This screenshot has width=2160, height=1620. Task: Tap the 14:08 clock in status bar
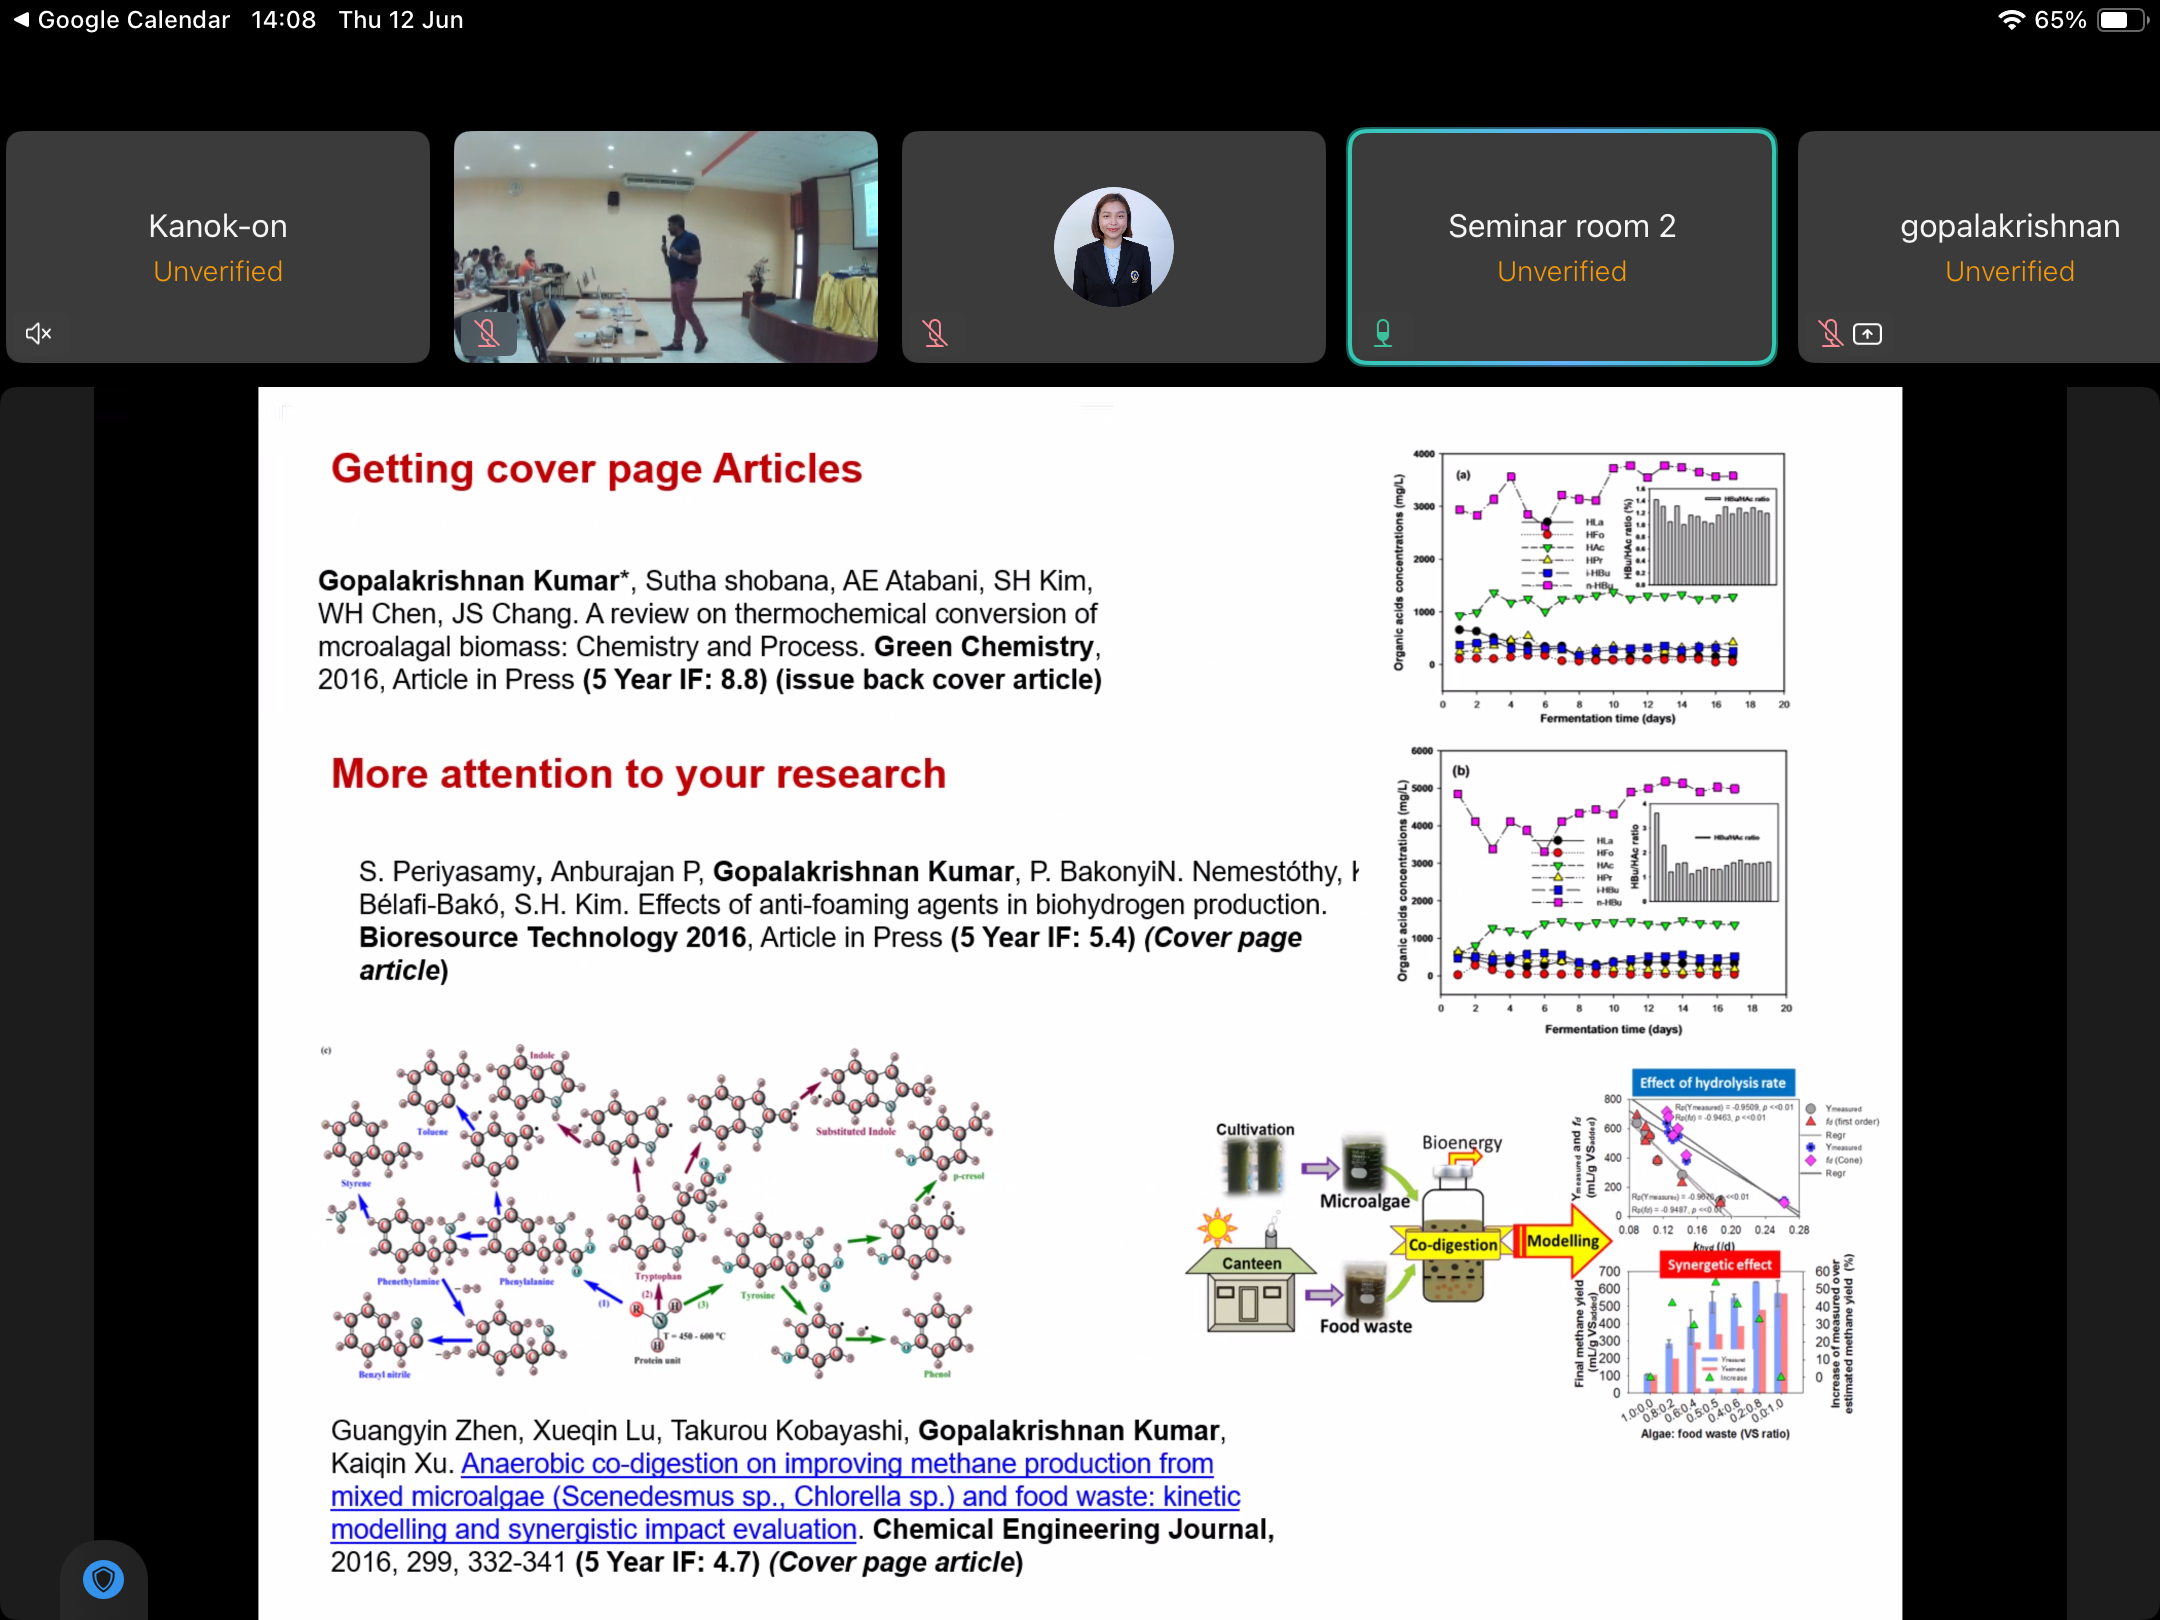[283, 20]
